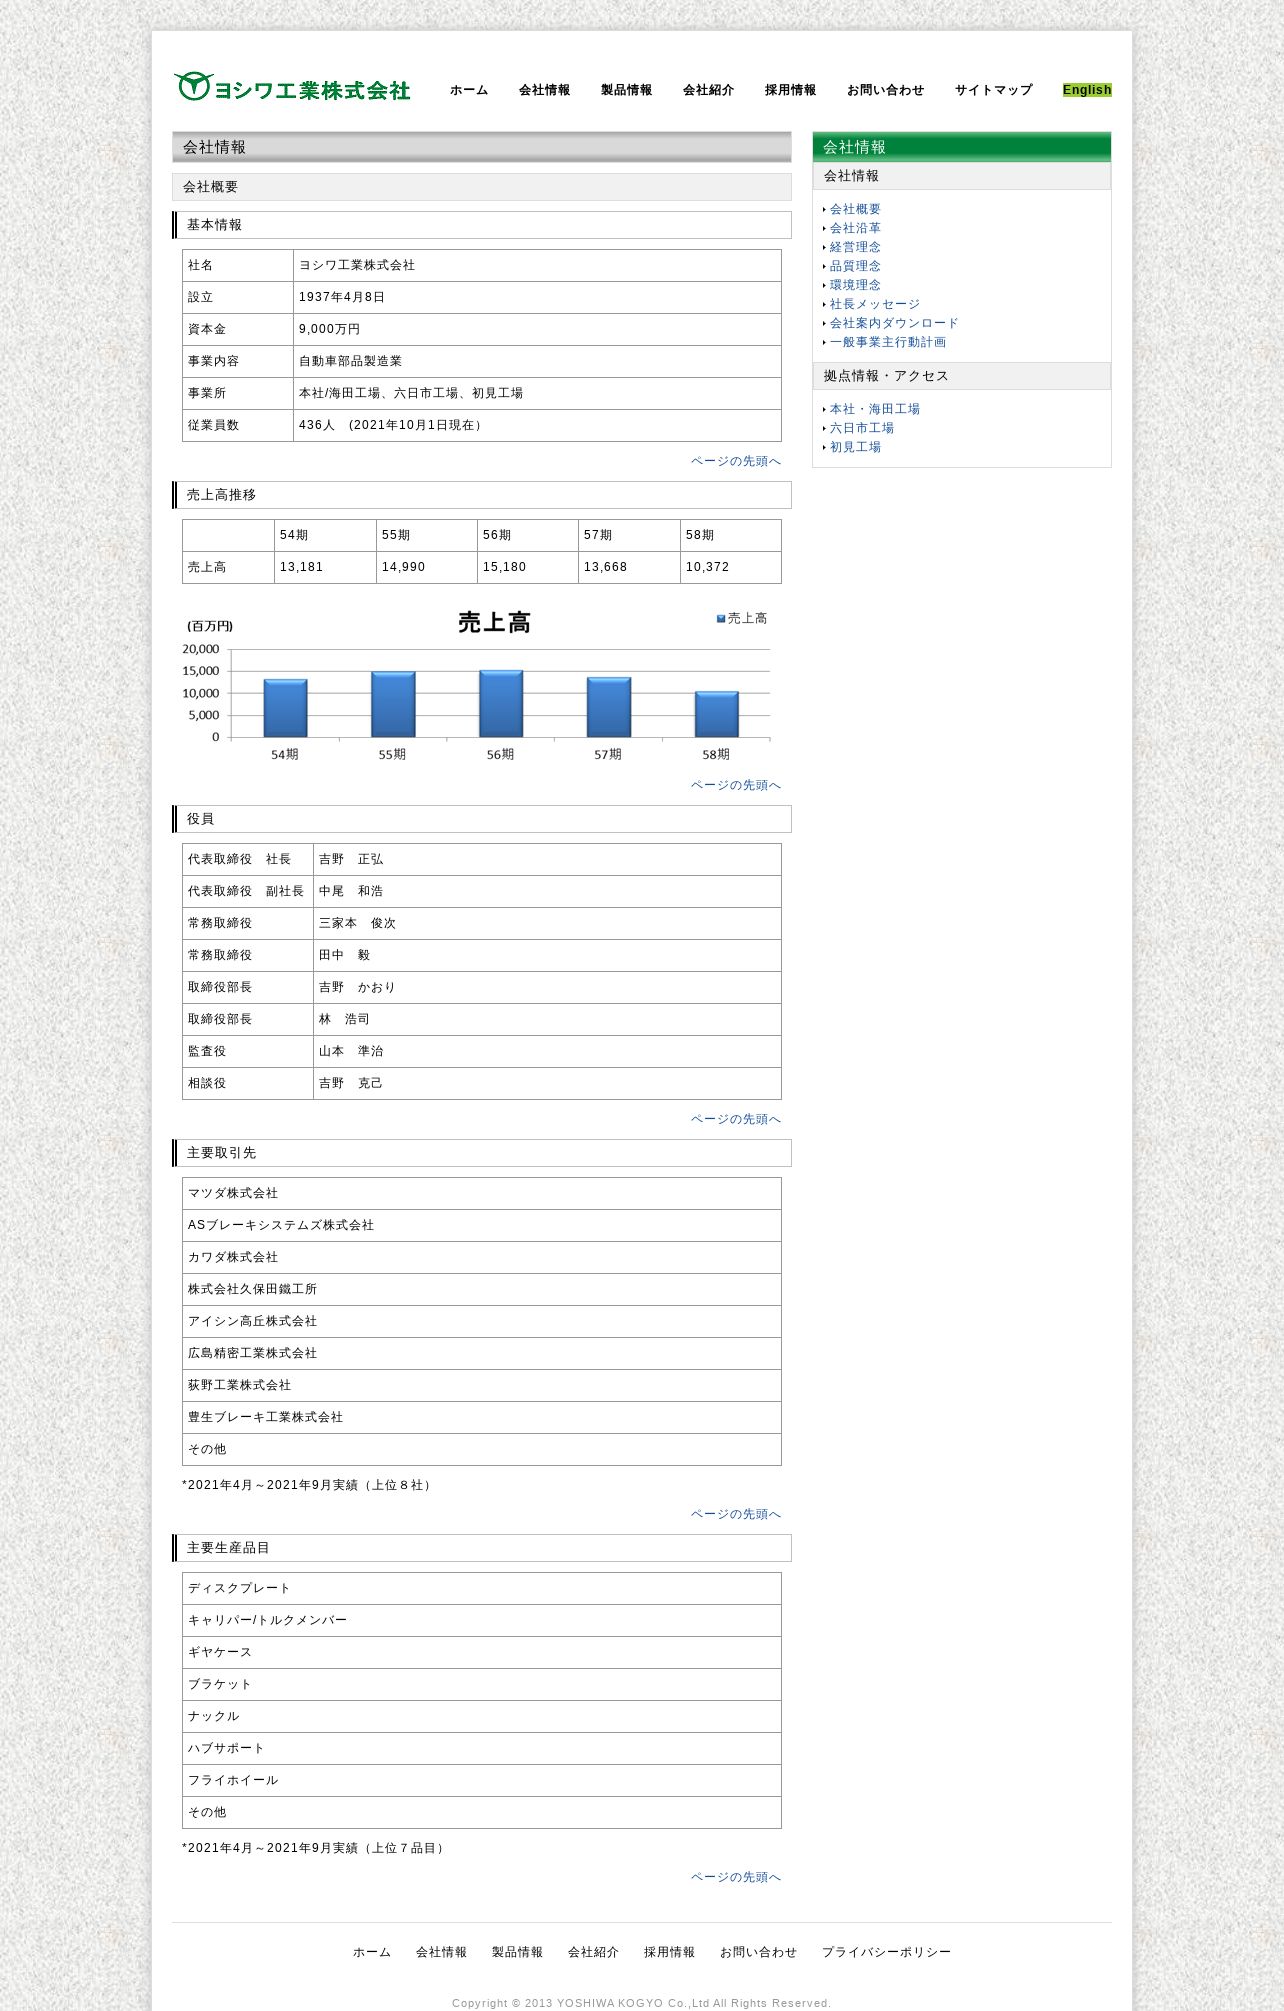Open サイトマップ in the top navigation
The height and width of the screenshot is (2011, 1284).
994,90
